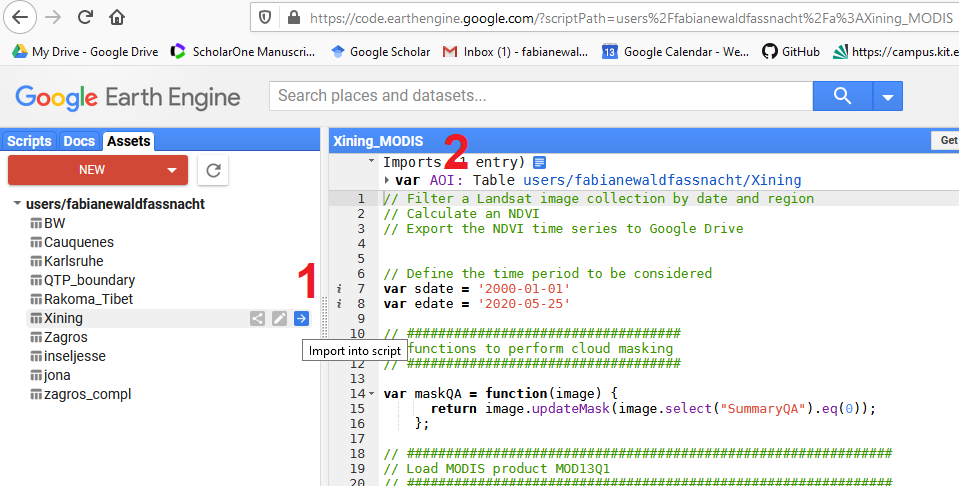
Task: Go back to previous browser page
Action: pyautogui.click(x=20, y=17)
